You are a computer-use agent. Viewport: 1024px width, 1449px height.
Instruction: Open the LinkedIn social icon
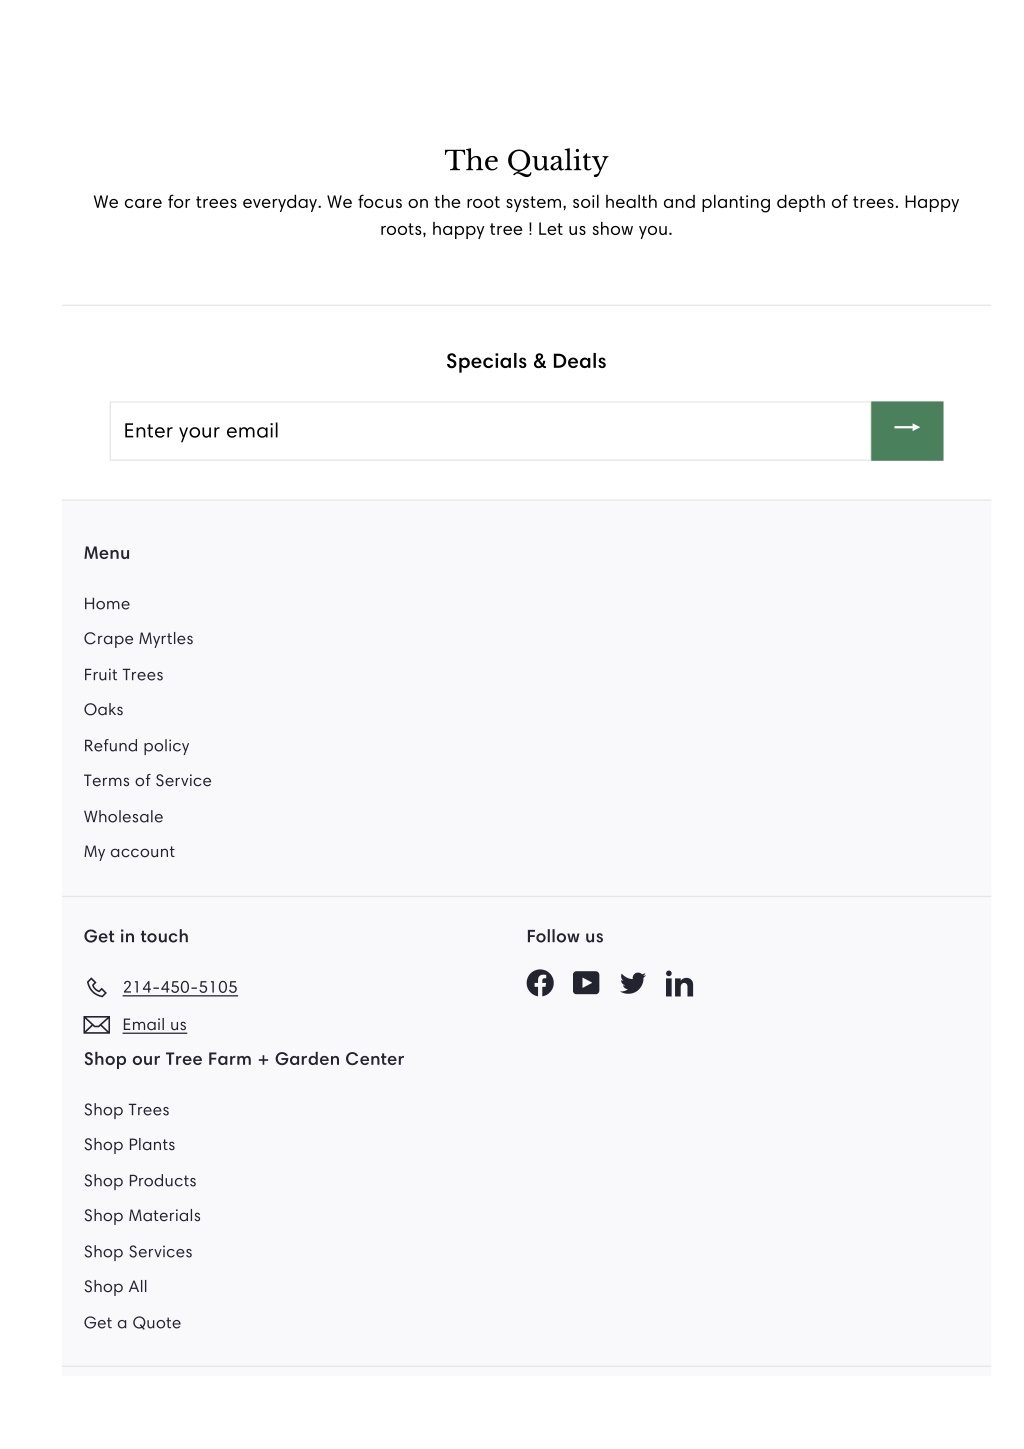tap(679, 984)
